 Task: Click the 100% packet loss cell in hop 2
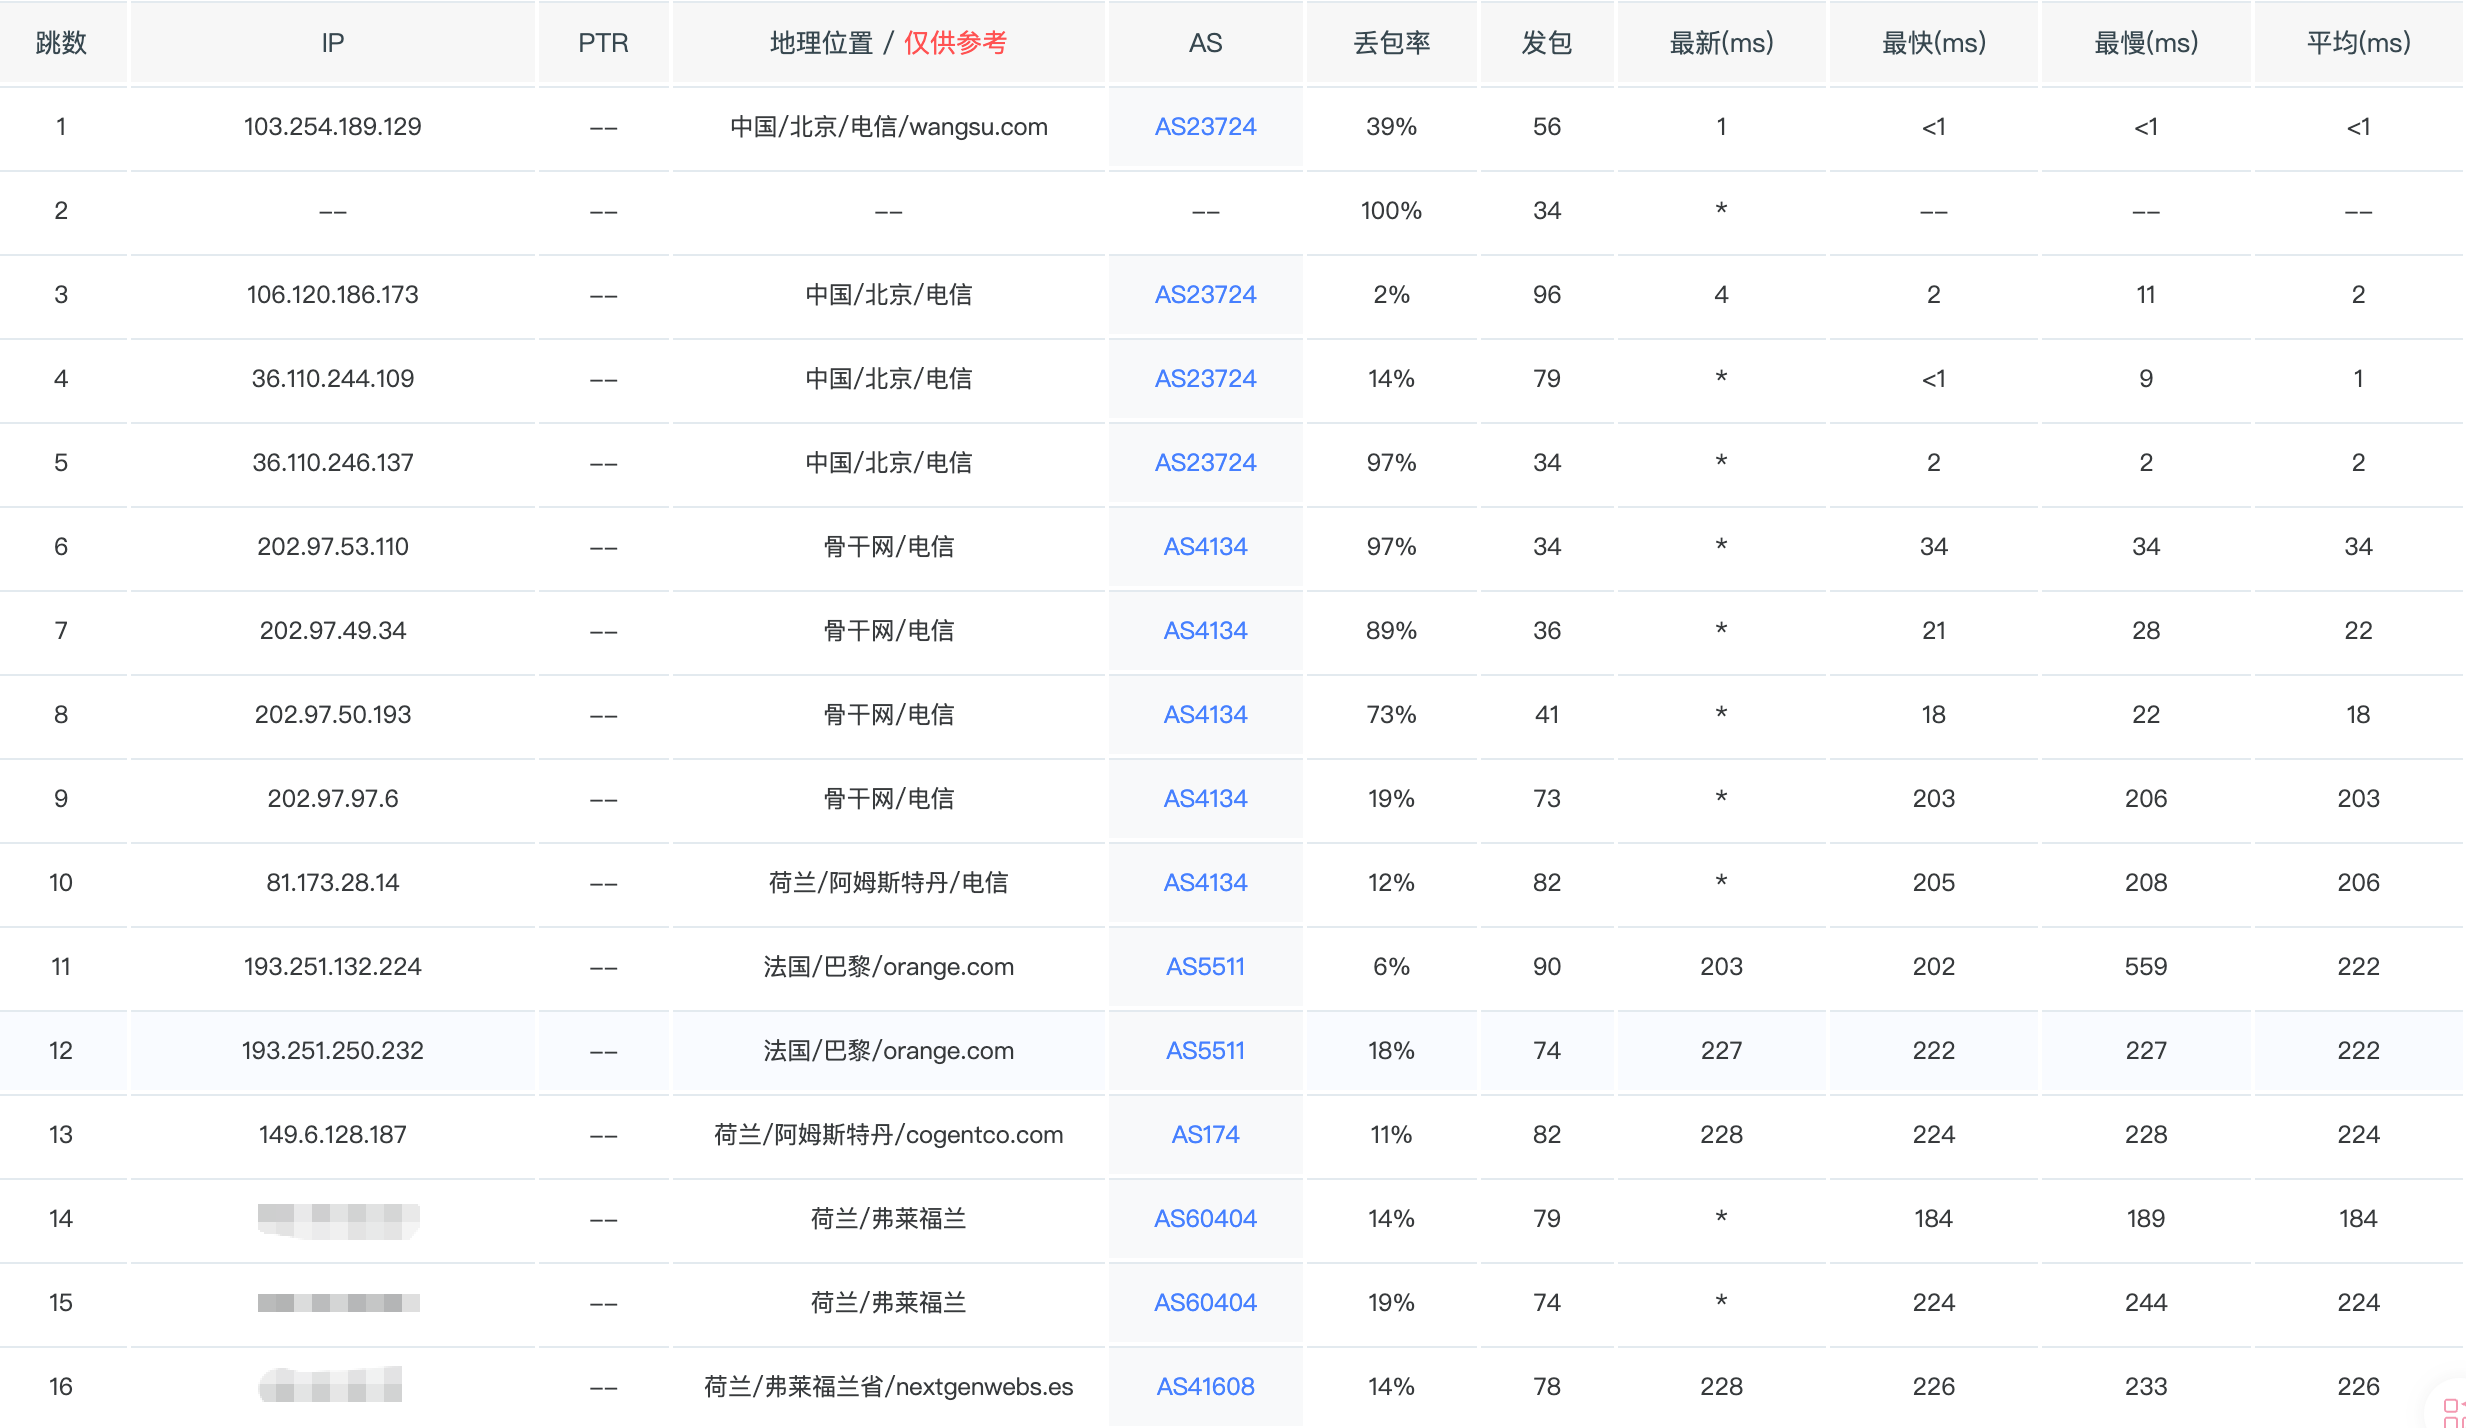click(x=1391, y=211)
